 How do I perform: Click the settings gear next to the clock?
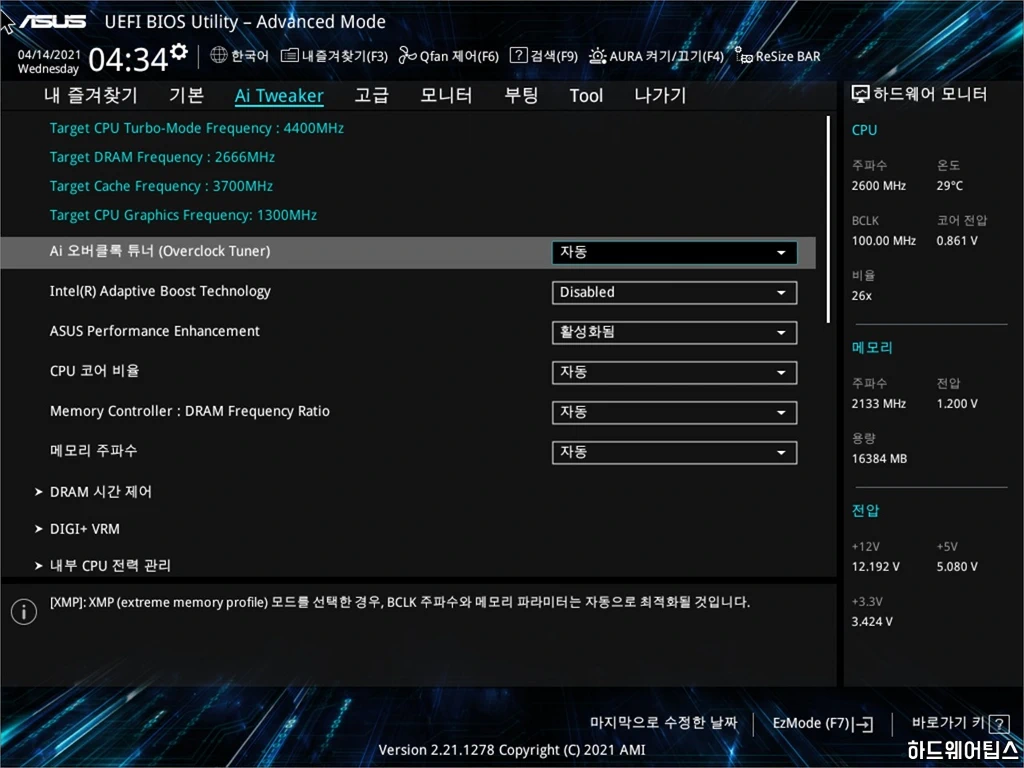tap(178, 52)
